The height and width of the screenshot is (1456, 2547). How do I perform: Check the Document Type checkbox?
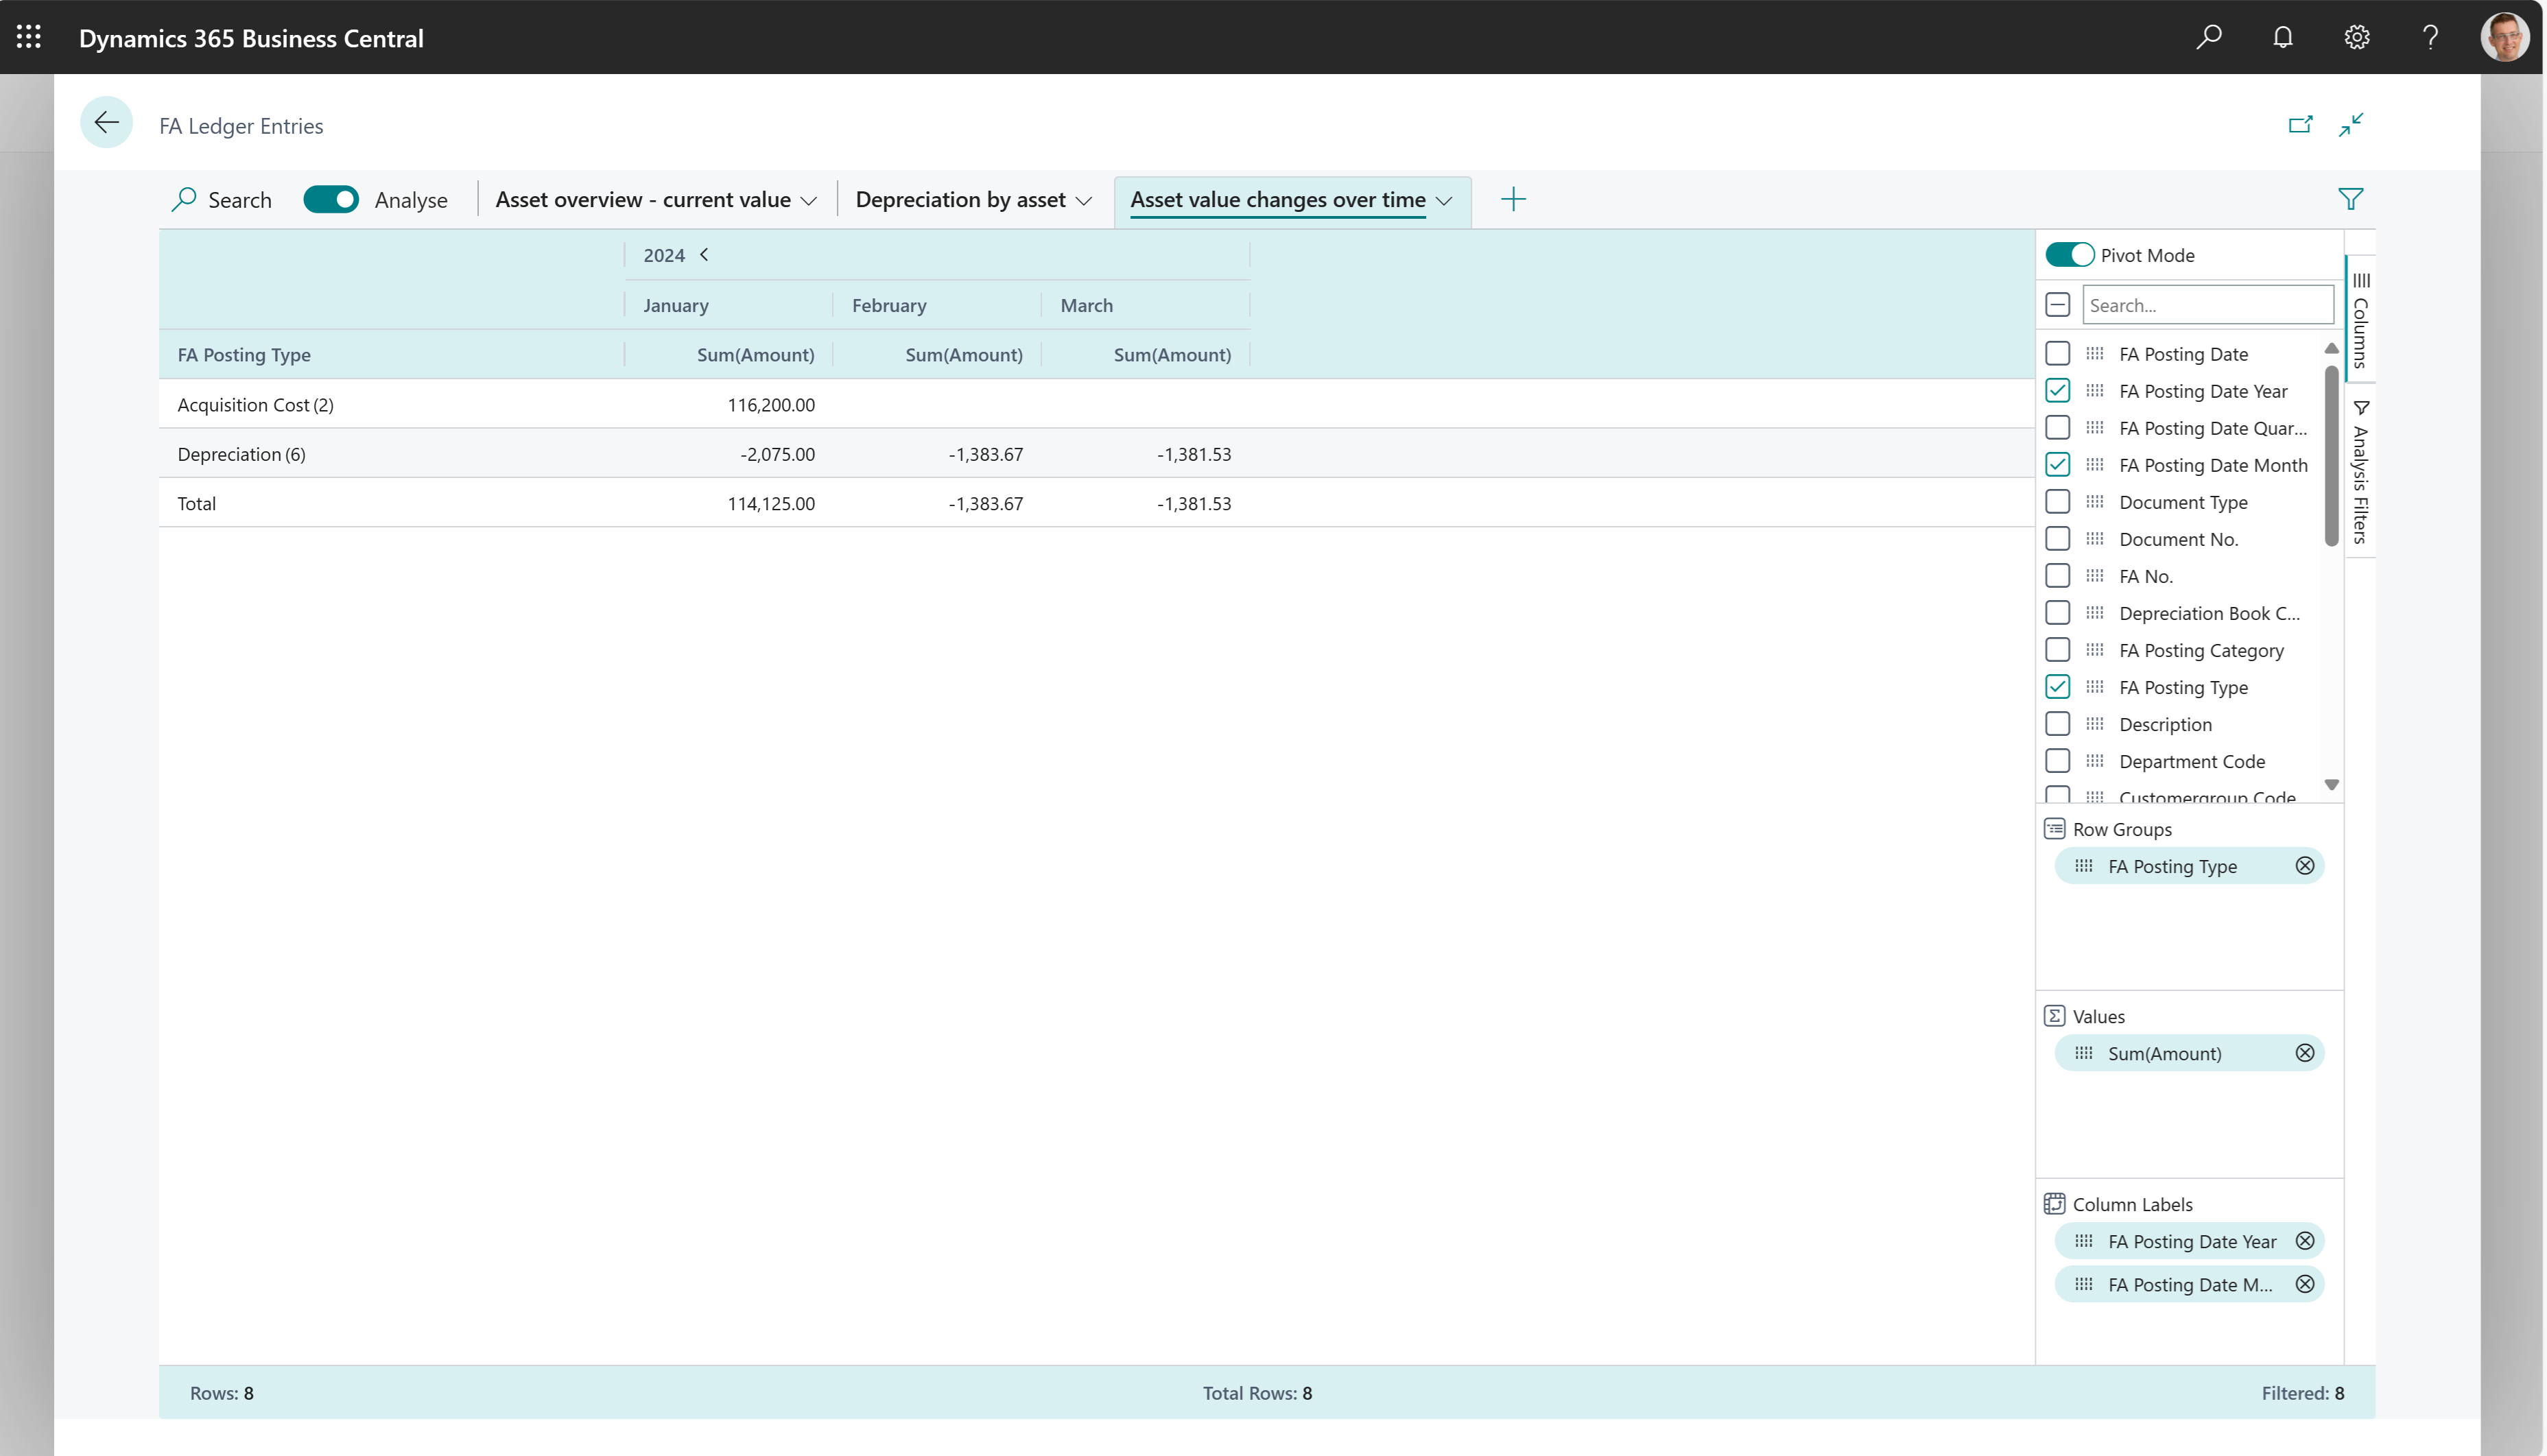pyautogui.click(x=2058, y=501)
